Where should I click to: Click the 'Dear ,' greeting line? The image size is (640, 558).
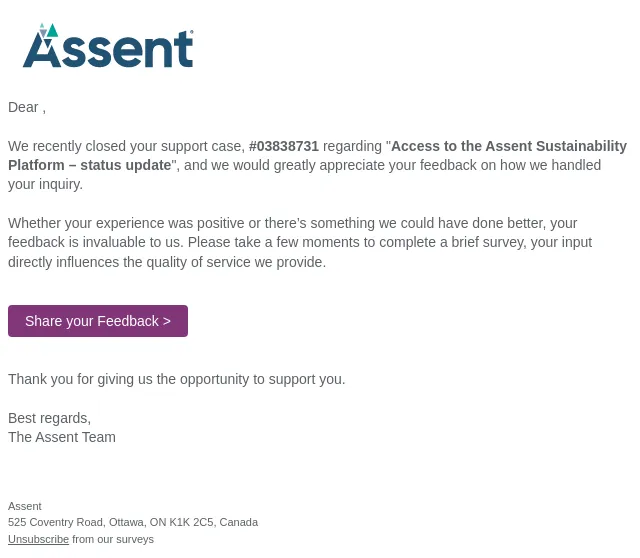pyautogui.click(x=27, y=107)
